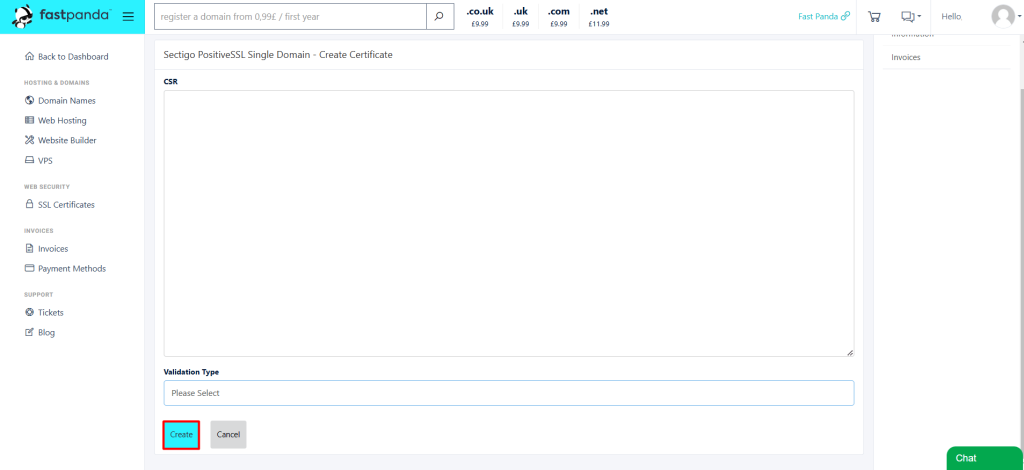Click the create certificate page heading

coord(278,55)
